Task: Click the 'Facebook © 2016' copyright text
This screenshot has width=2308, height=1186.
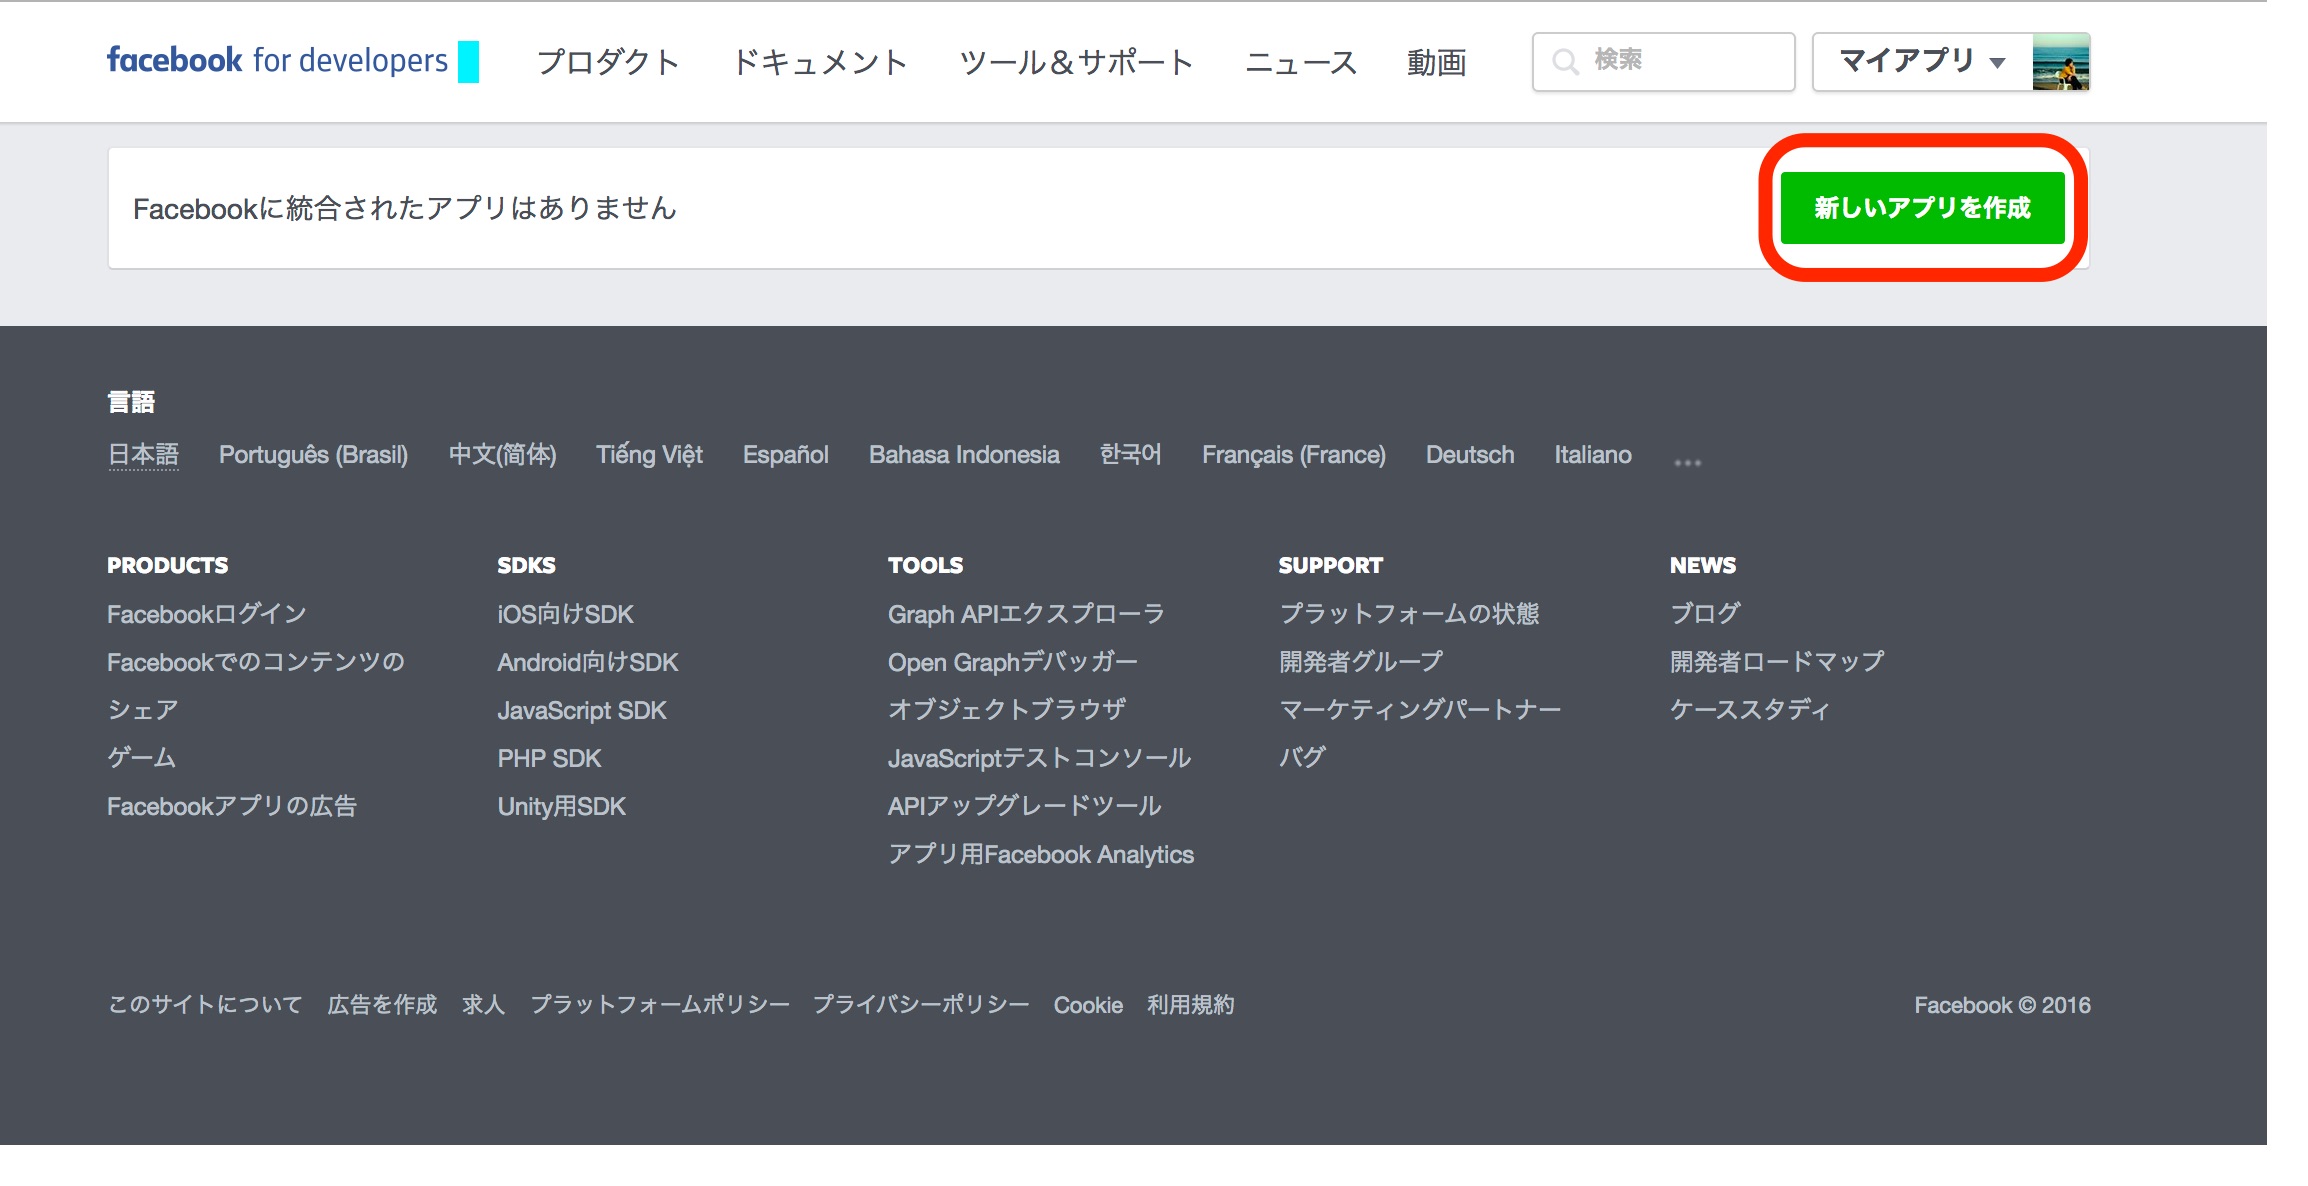Action: tap(2002, 1005)
